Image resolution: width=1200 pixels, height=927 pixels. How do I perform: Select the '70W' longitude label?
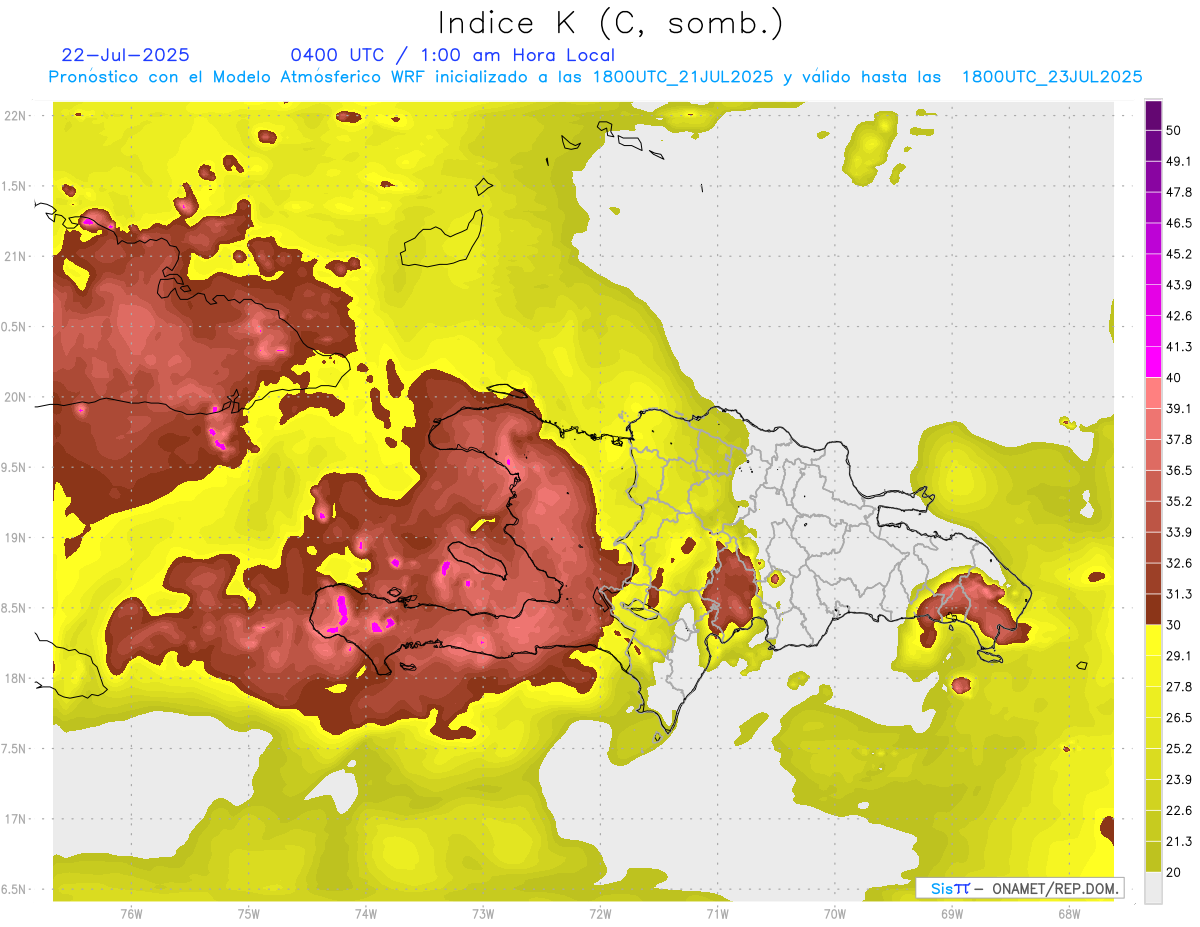click(x=835, y=914)
